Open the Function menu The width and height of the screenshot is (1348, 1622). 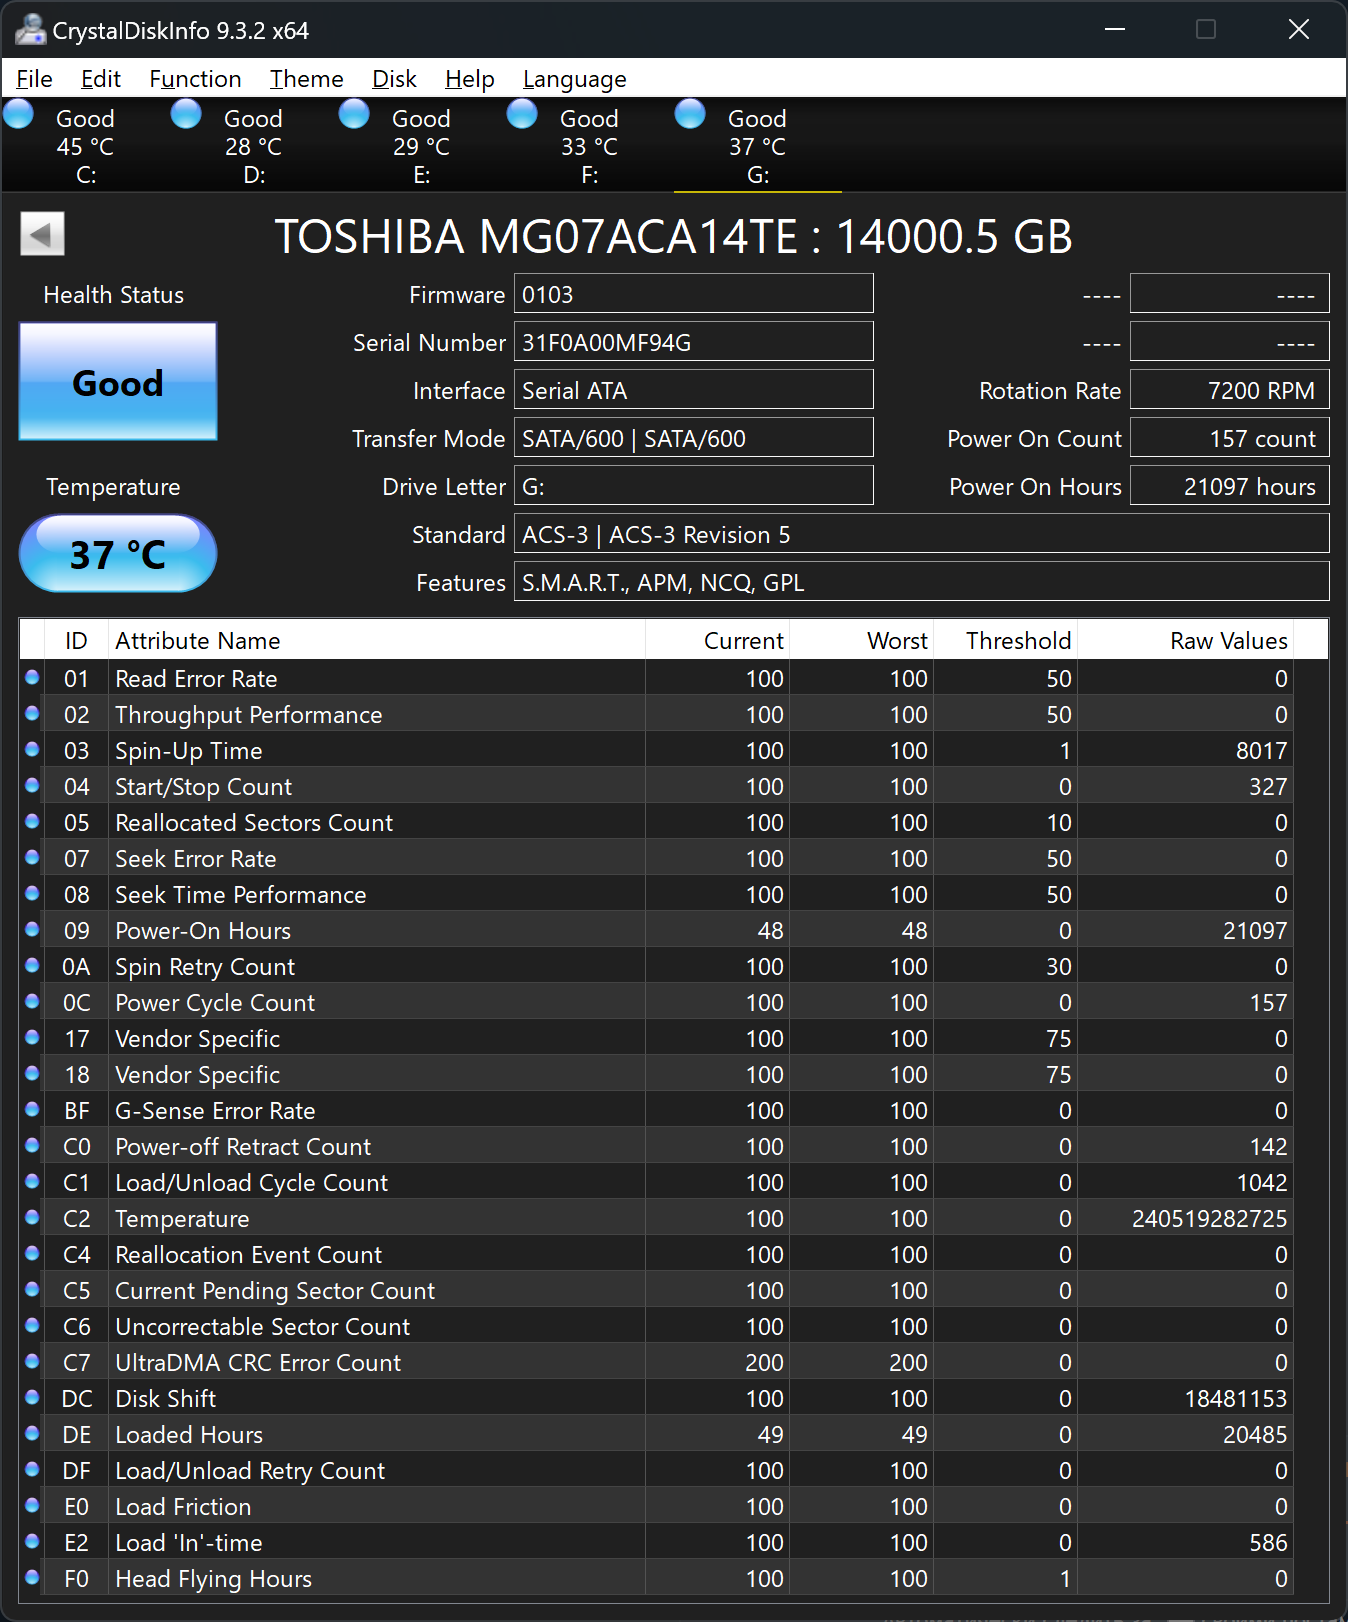pos(195,79)
